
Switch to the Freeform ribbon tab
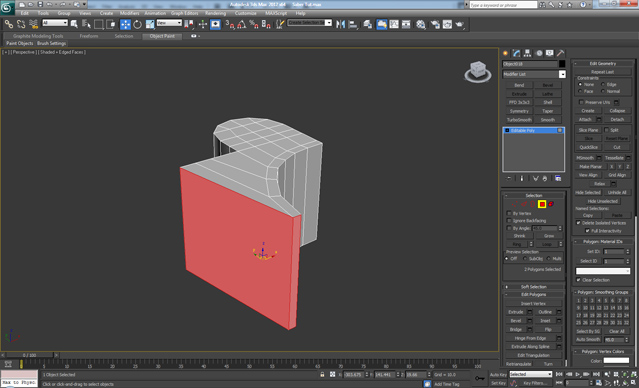coord(89,36)
